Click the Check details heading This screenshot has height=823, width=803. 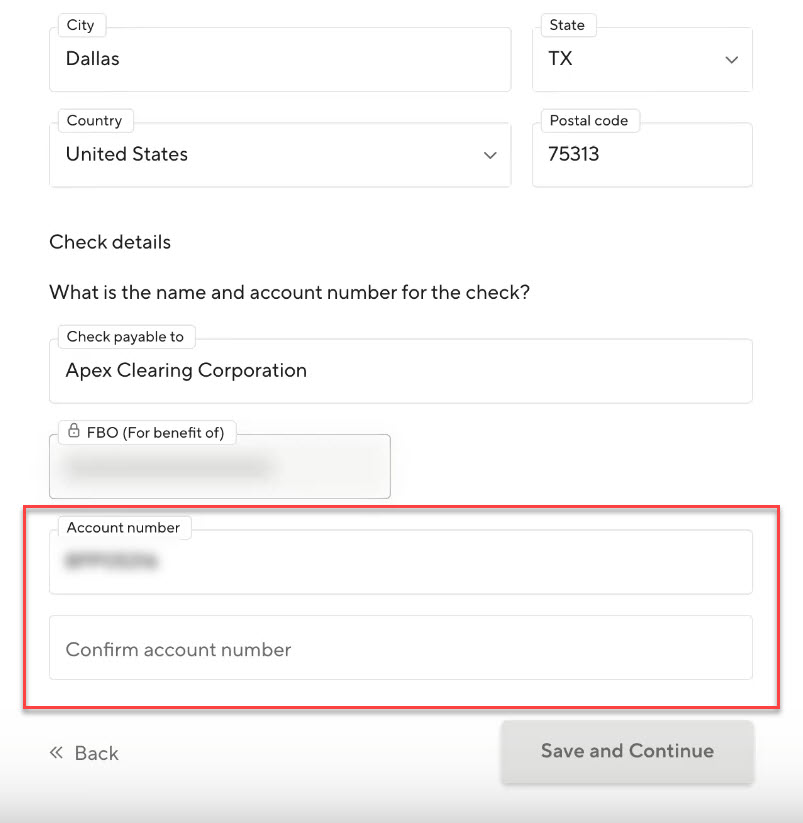click(x=110, y=242)
